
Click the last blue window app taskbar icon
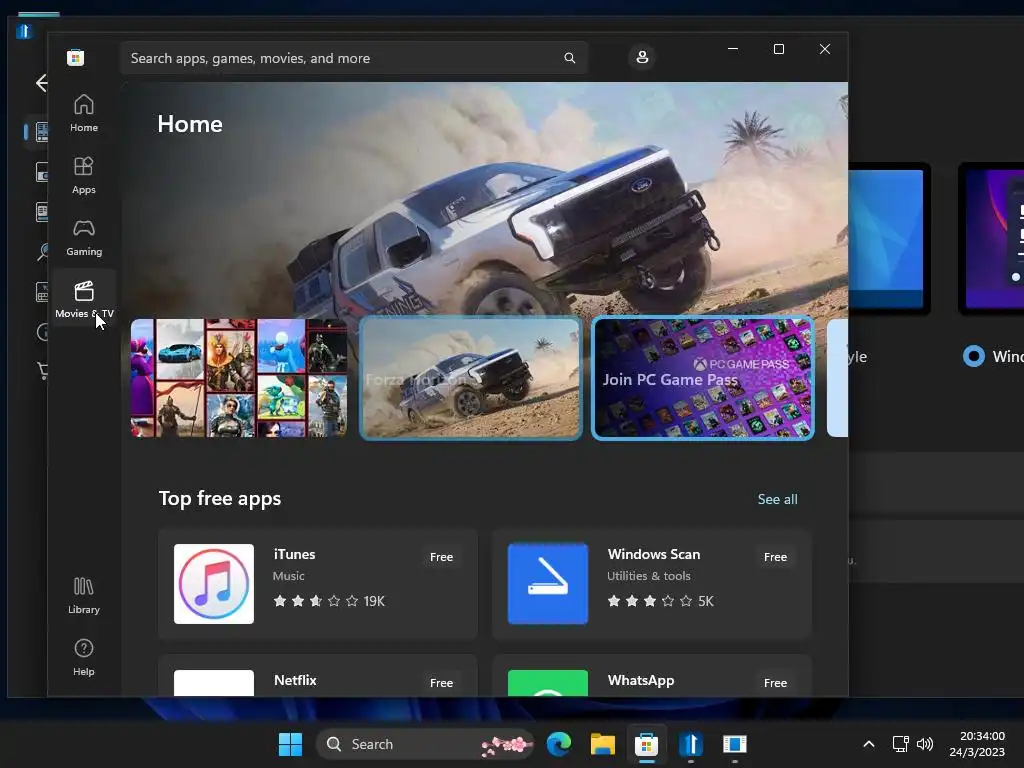click(735, 744)
